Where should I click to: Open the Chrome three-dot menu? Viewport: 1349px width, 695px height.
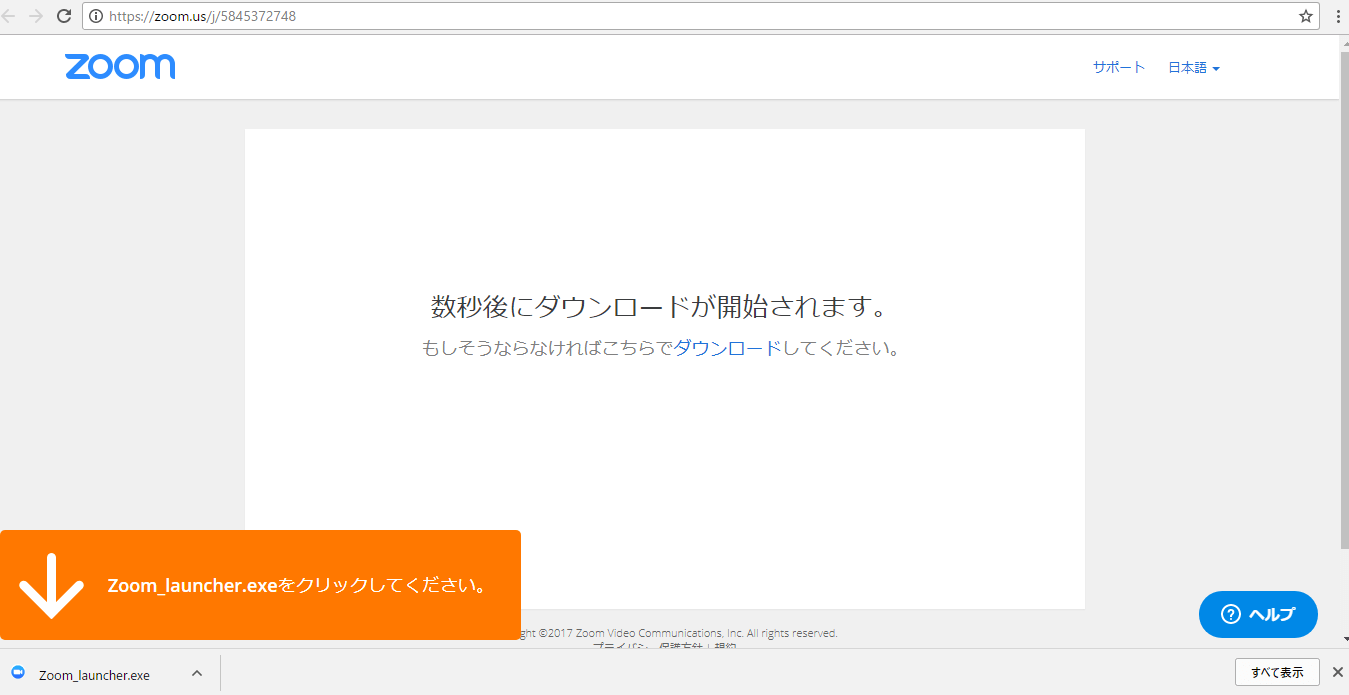pos(1338,16)
